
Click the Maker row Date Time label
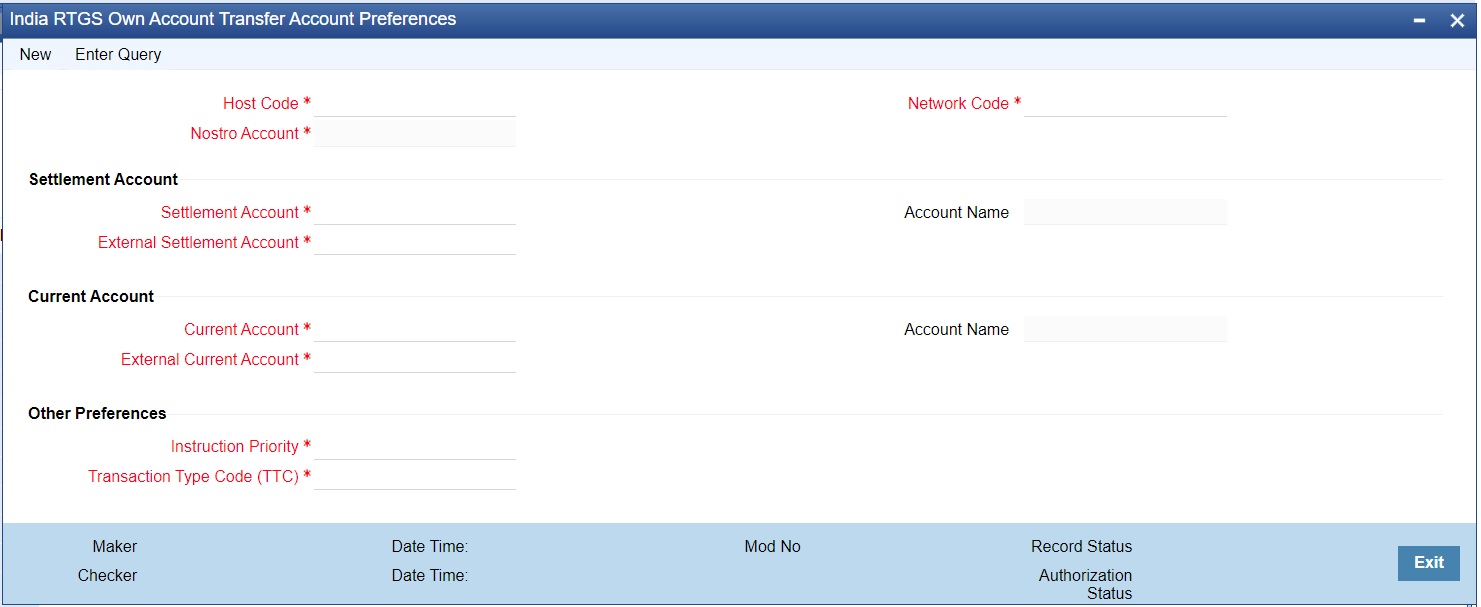(430, 546)
